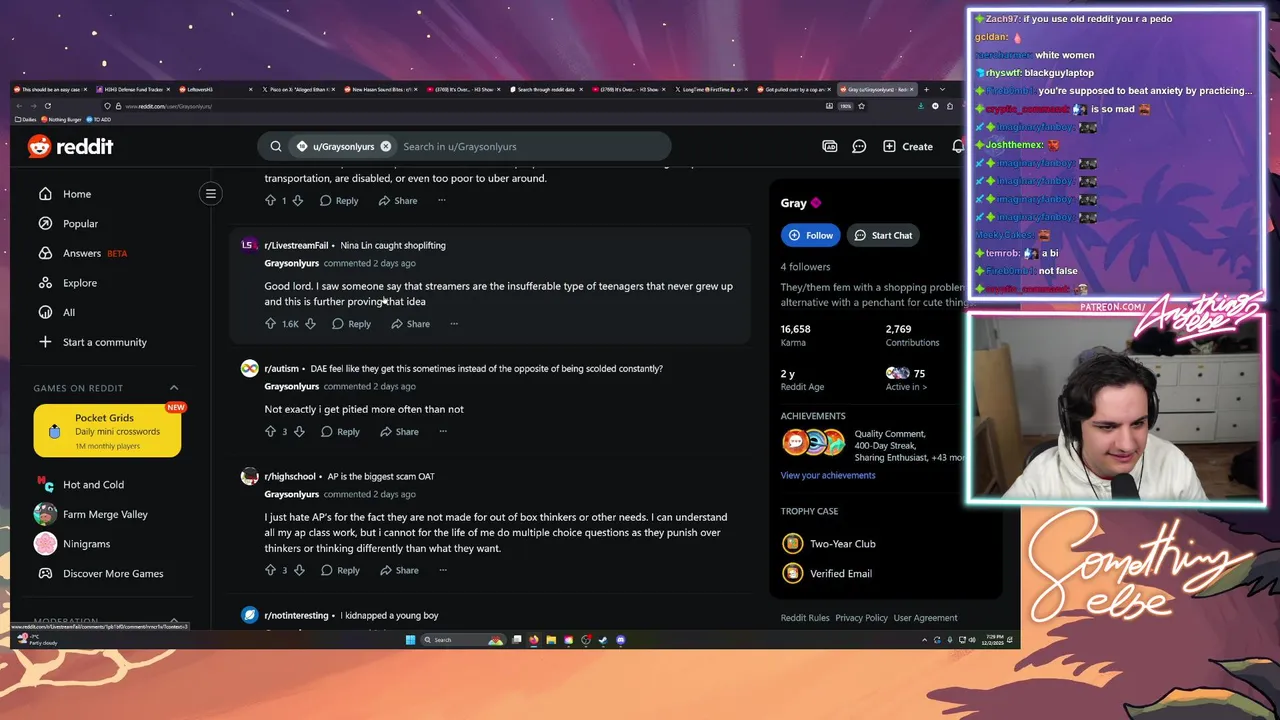The height and width of the screenshot is (720, 1280).
Task: Open more options on r/highschool comment
Action: (x=443, y=570)
